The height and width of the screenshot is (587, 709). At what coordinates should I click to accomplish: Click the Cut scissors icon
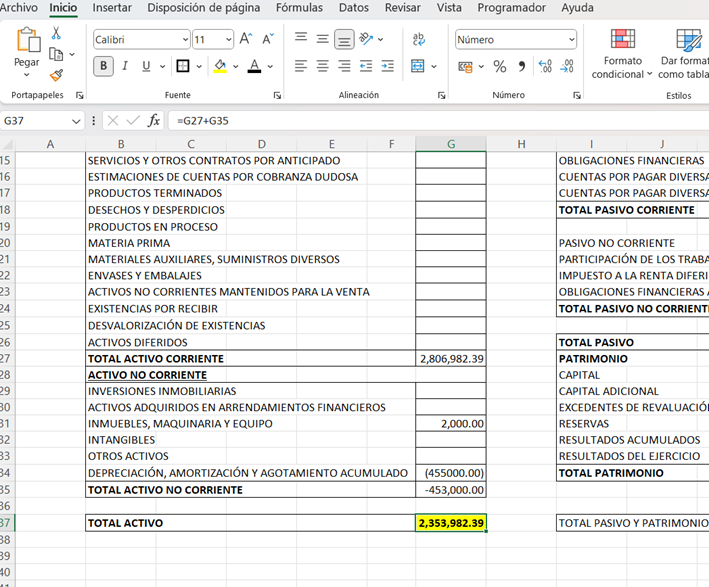[x=56, y=33]
